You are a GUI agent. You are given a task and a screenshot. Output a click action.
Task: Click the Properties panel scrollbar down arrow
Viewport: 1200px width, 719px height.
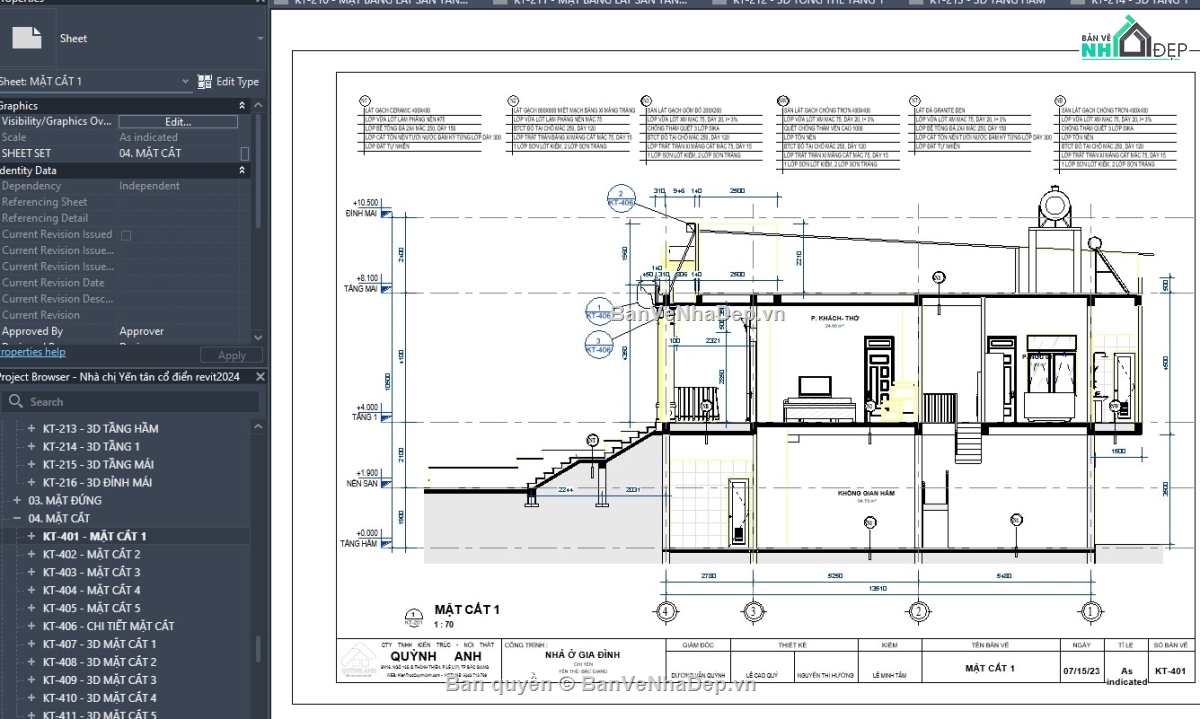pos(258,340)
